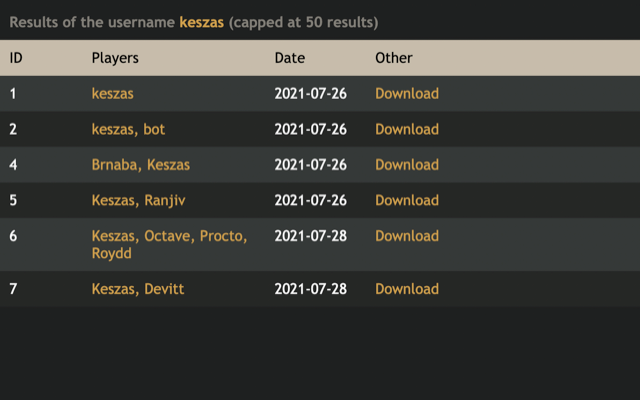Click the highlighted username keszas in the heading
This screenshot has height=400, width=640.
click(x=202, y=22)
